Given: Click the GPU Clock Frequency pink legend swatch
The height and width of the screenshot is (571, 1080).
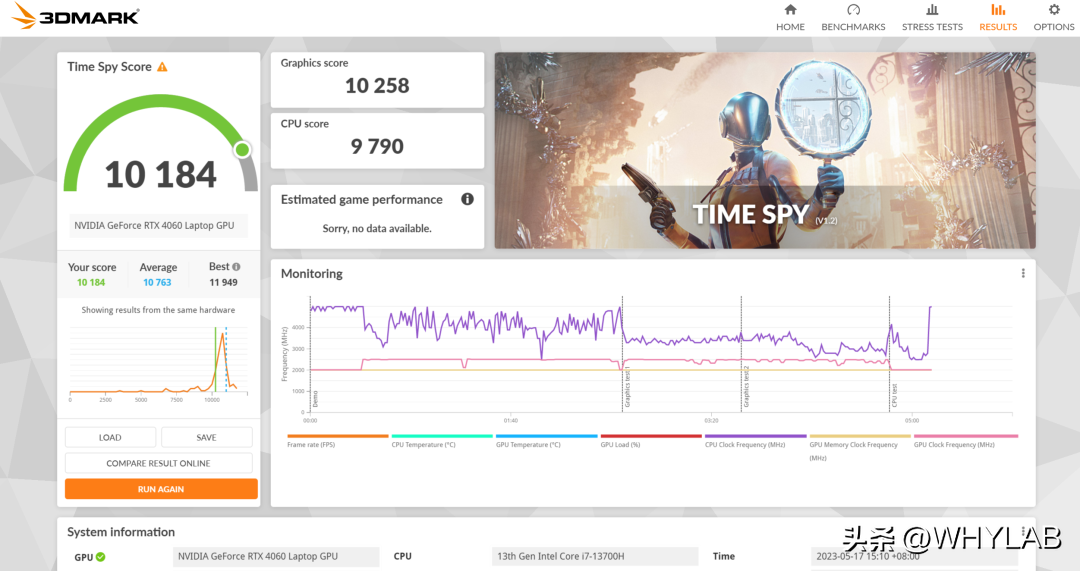Looking at the screenshot, I should [966, 436].
